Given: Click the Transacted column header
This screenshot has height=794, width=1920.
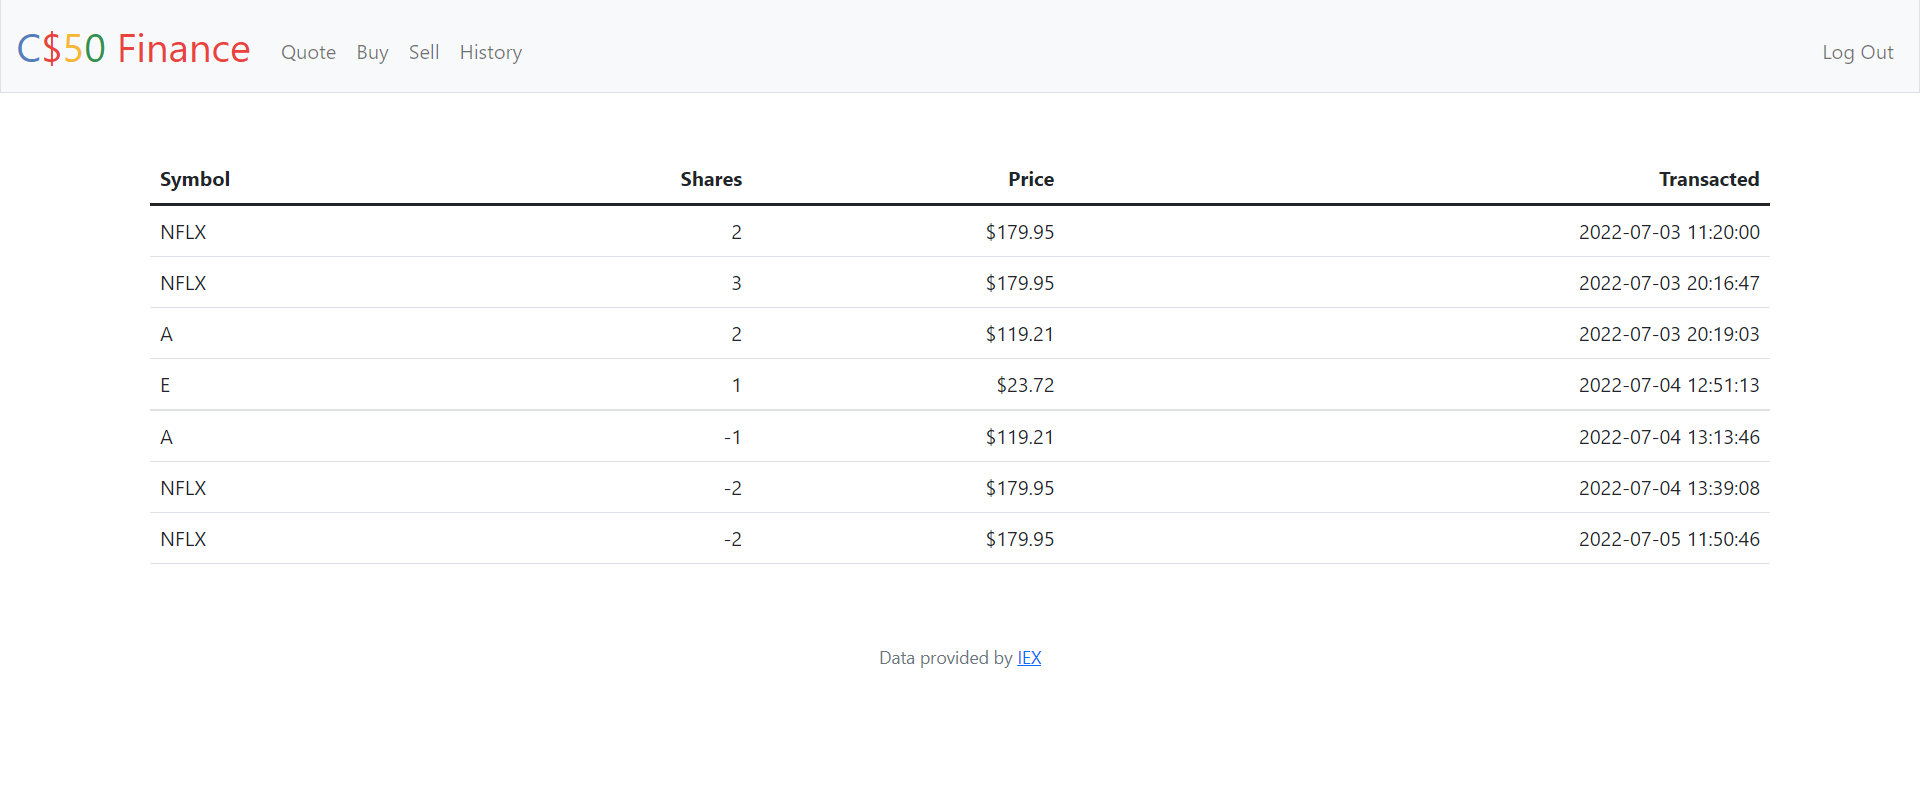Looking at the screenshot, I should [1709, 179].
